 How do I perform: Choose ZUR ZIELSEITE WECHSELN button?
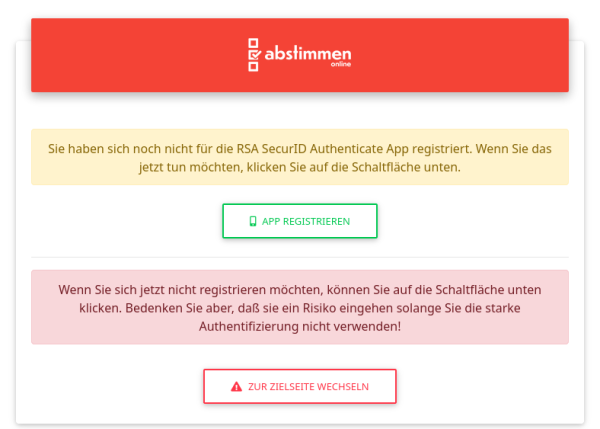(x=300, y=386)
